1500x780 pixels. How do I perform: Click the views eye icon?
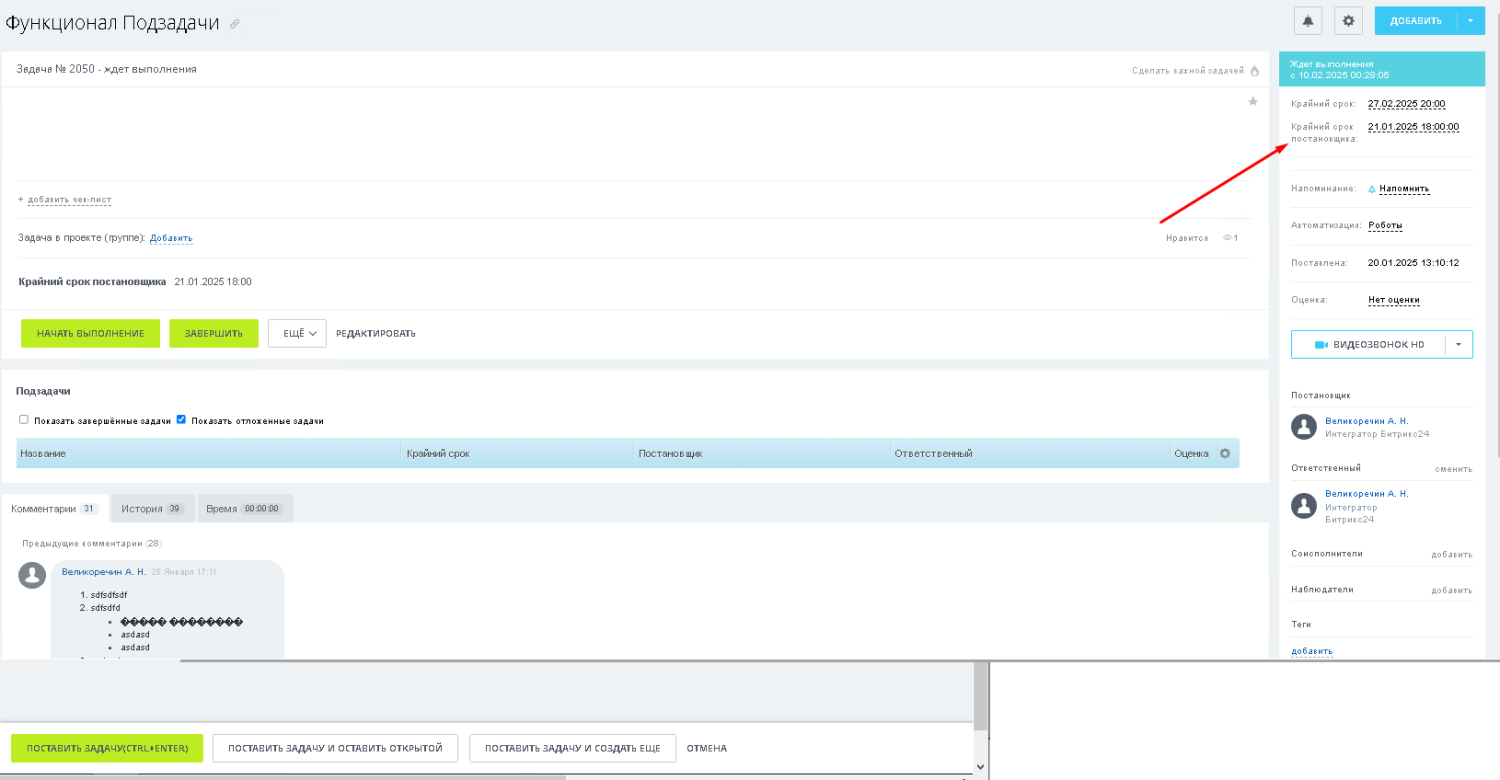coord(1227,238)
